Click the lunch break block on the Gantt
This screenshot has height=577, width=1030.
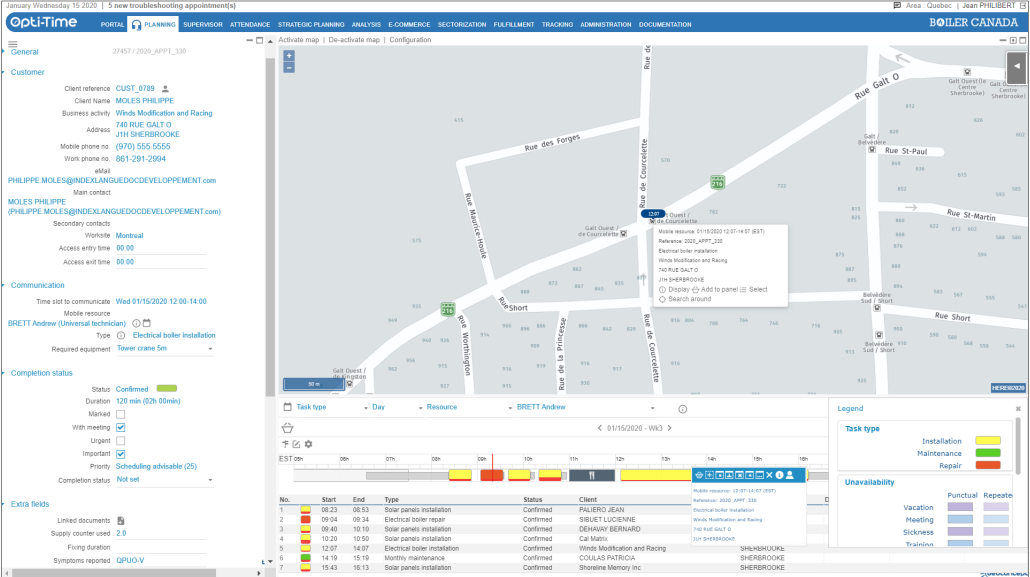(592, 475)
